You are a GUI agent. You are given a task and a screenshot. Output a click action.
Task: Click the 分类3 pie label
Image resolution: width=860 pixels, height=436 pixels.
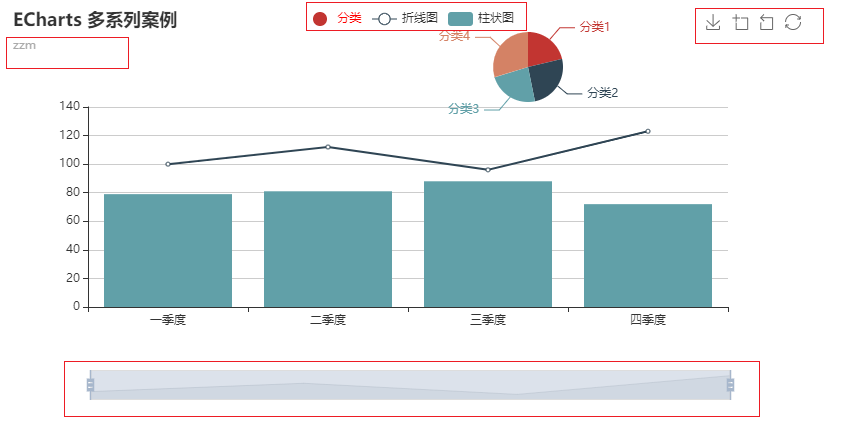tap(463, 109)
